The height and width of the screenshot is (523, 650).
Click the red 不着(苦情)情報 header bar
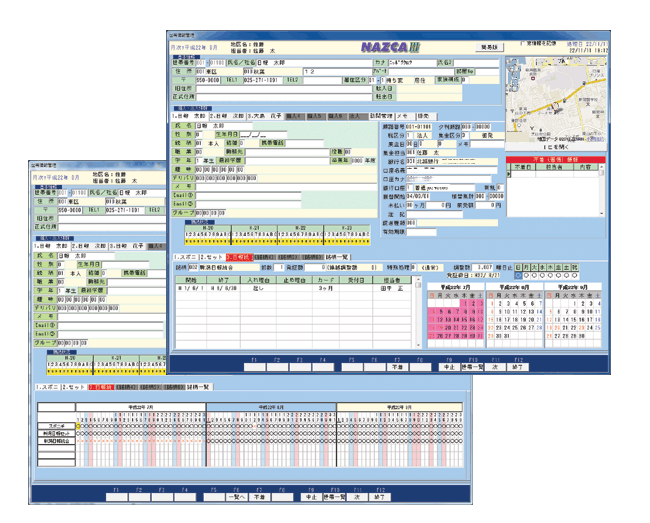[555, 160]
